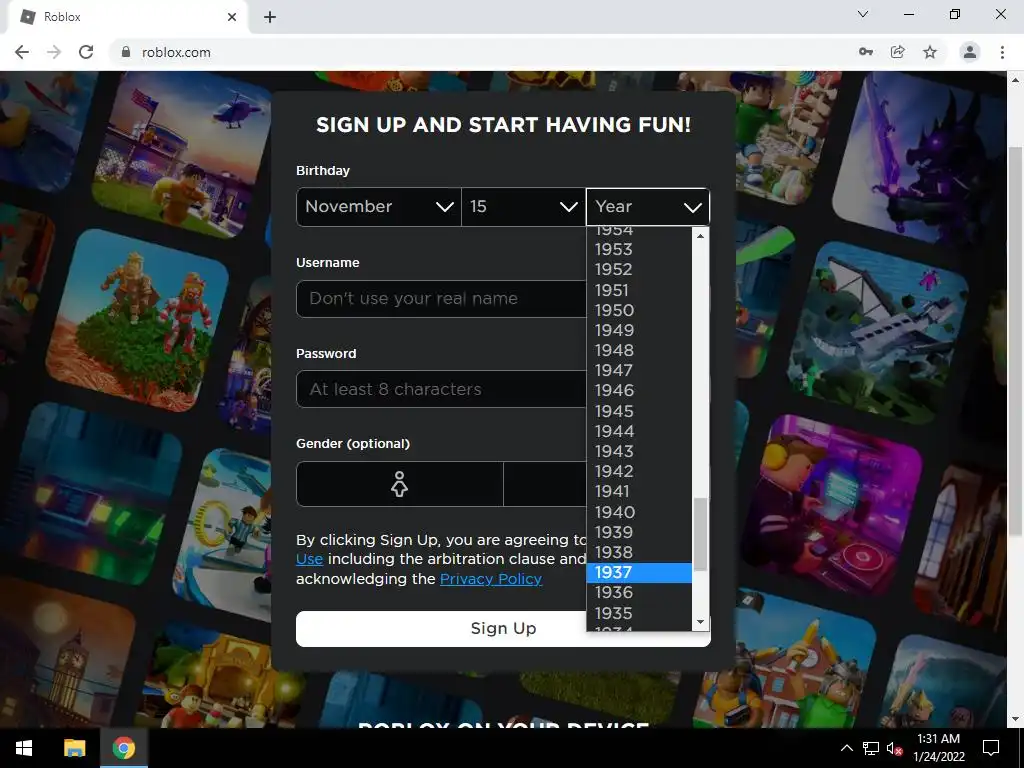This screenshot has height=768, width=1024.
Task: Pick 1935 in the year list
Action: click(x=639, y=613)
